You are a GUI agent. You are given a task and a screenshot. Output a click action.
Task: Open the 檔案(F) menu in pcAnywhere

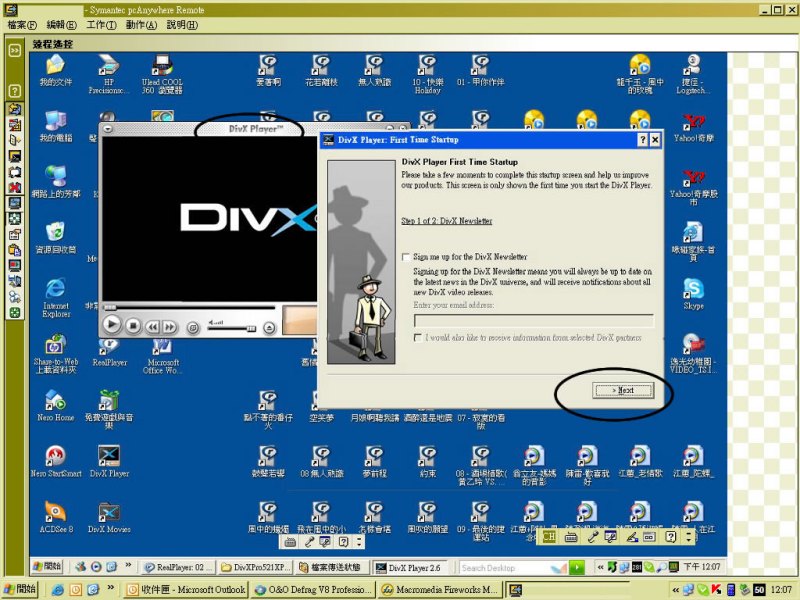pos(22,24)
